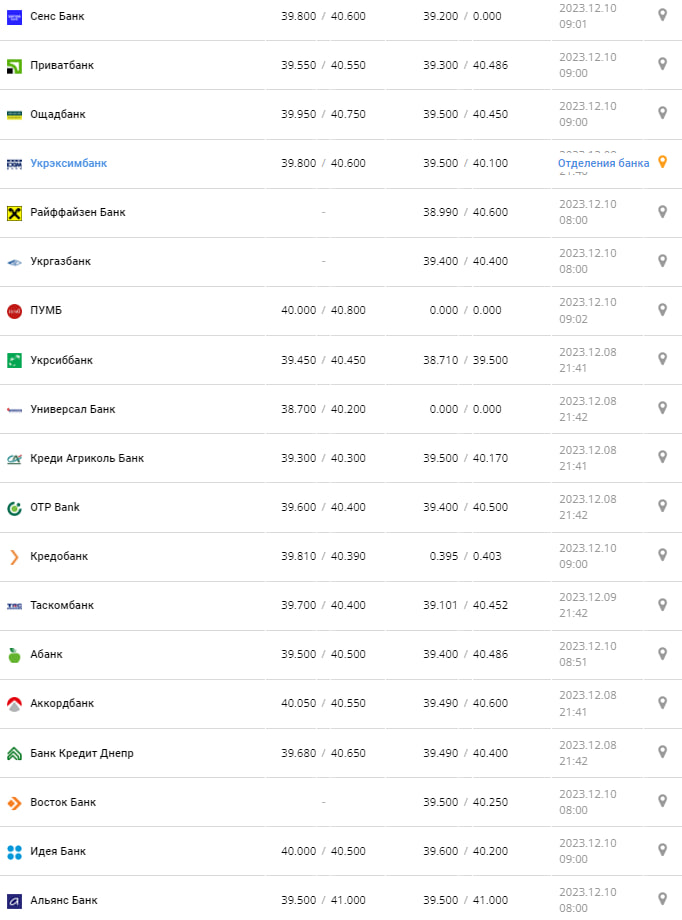Click the location pin for Альянс Банк
The image size is (682, 920).
coord(662,899)
